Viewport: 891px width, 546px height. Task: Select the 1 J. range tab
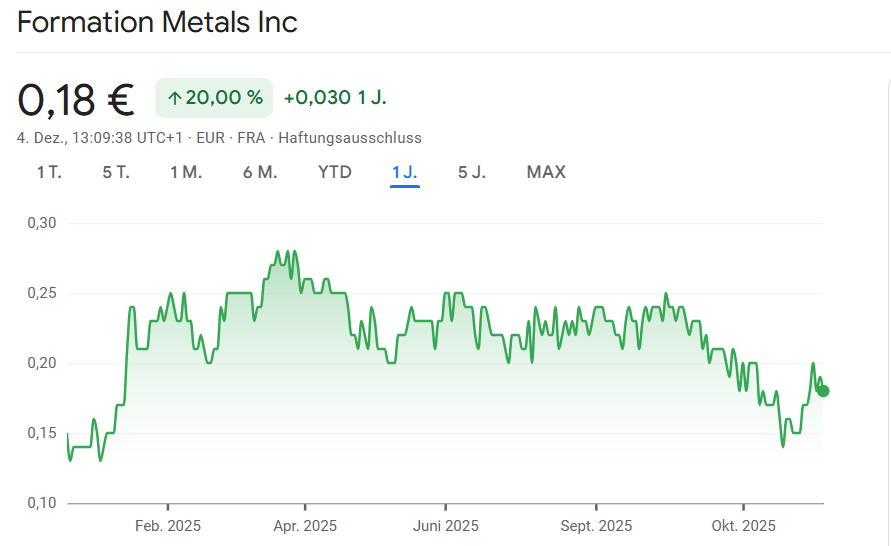pyautogui.click(x=404, y=172)
